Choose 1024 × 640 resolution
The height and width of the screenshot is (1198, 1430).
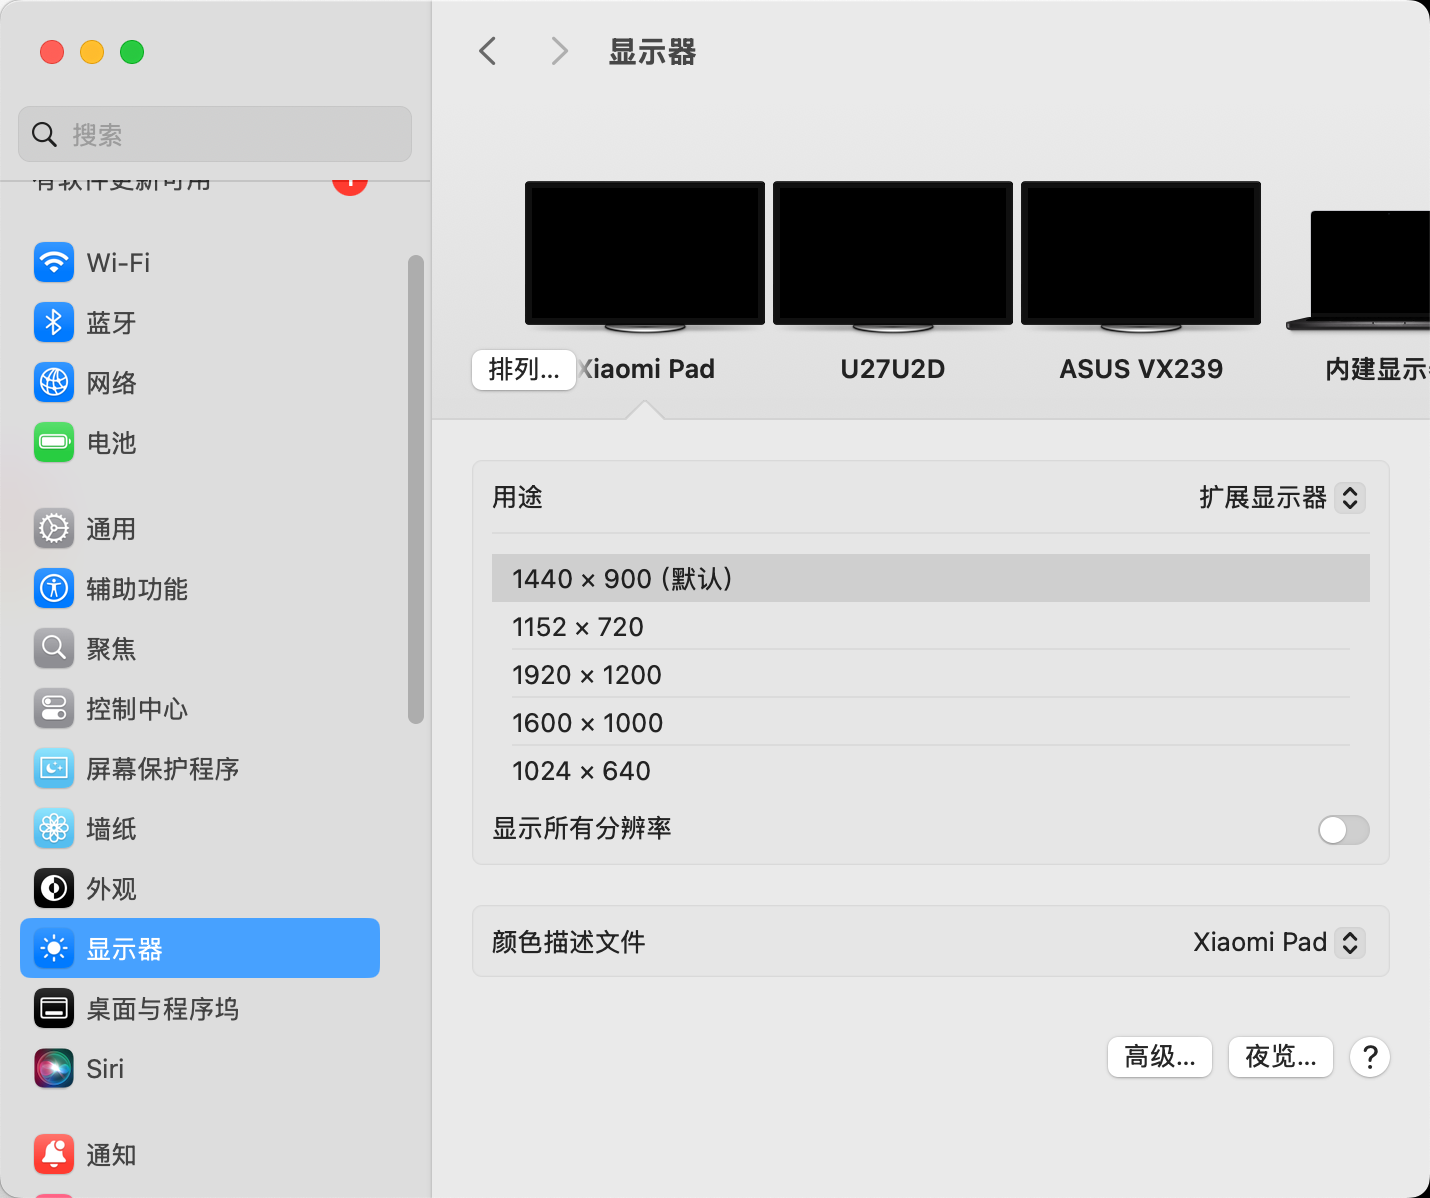coord(931,771)
